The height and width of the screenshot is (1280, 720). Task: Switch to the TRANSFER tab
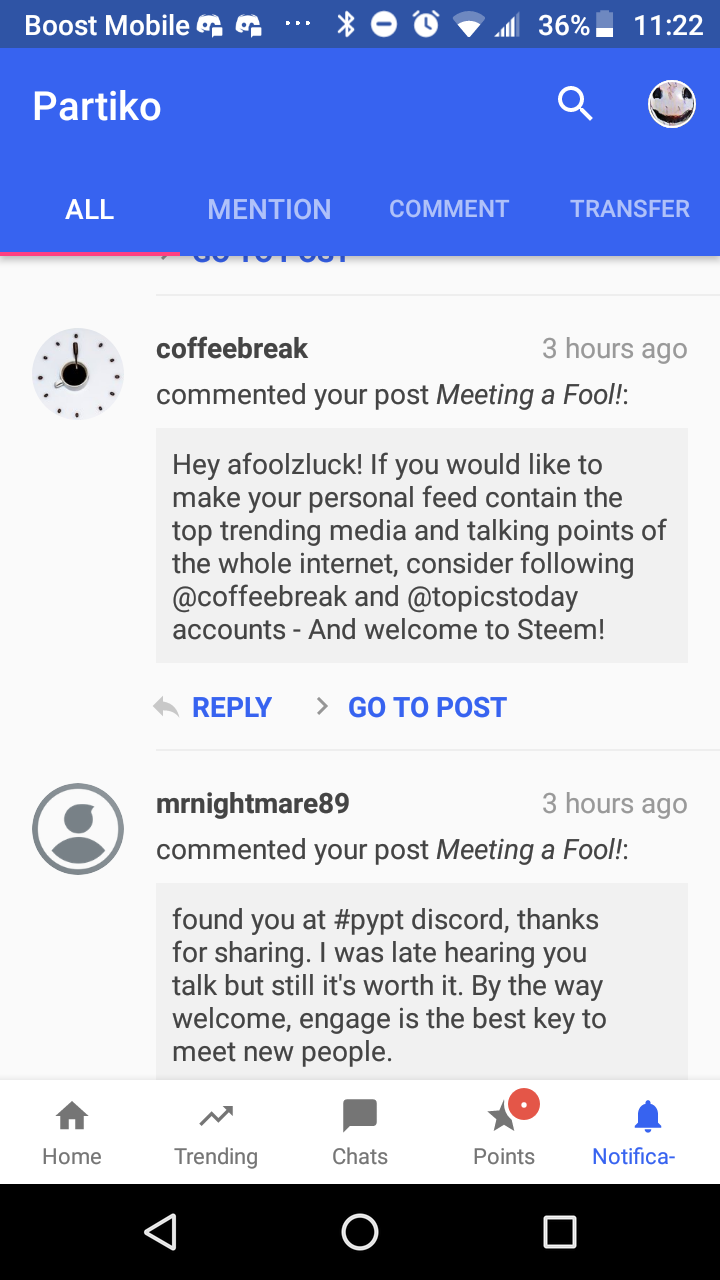click(630, 209)
